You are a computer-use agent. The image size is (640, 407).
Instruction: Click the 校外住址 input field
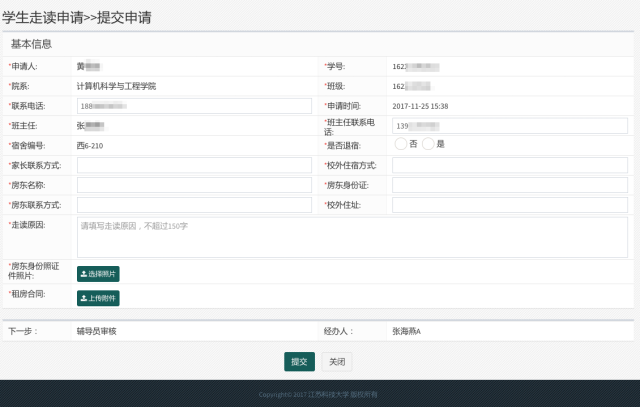click(x=509, y=205)
